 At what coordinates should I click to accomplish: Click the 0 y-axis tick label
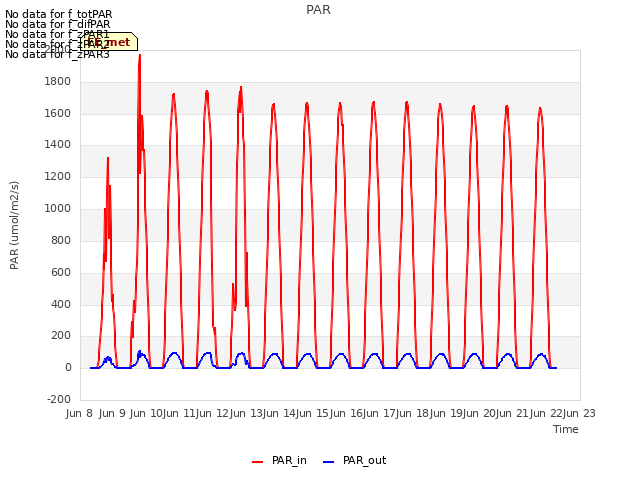point(68,368)
